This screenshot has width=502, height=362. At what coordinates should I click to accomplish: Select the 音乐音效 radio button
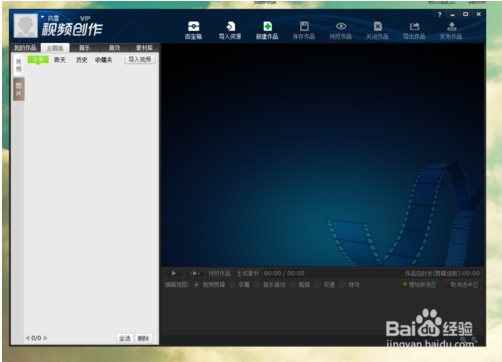pos(257,285)
